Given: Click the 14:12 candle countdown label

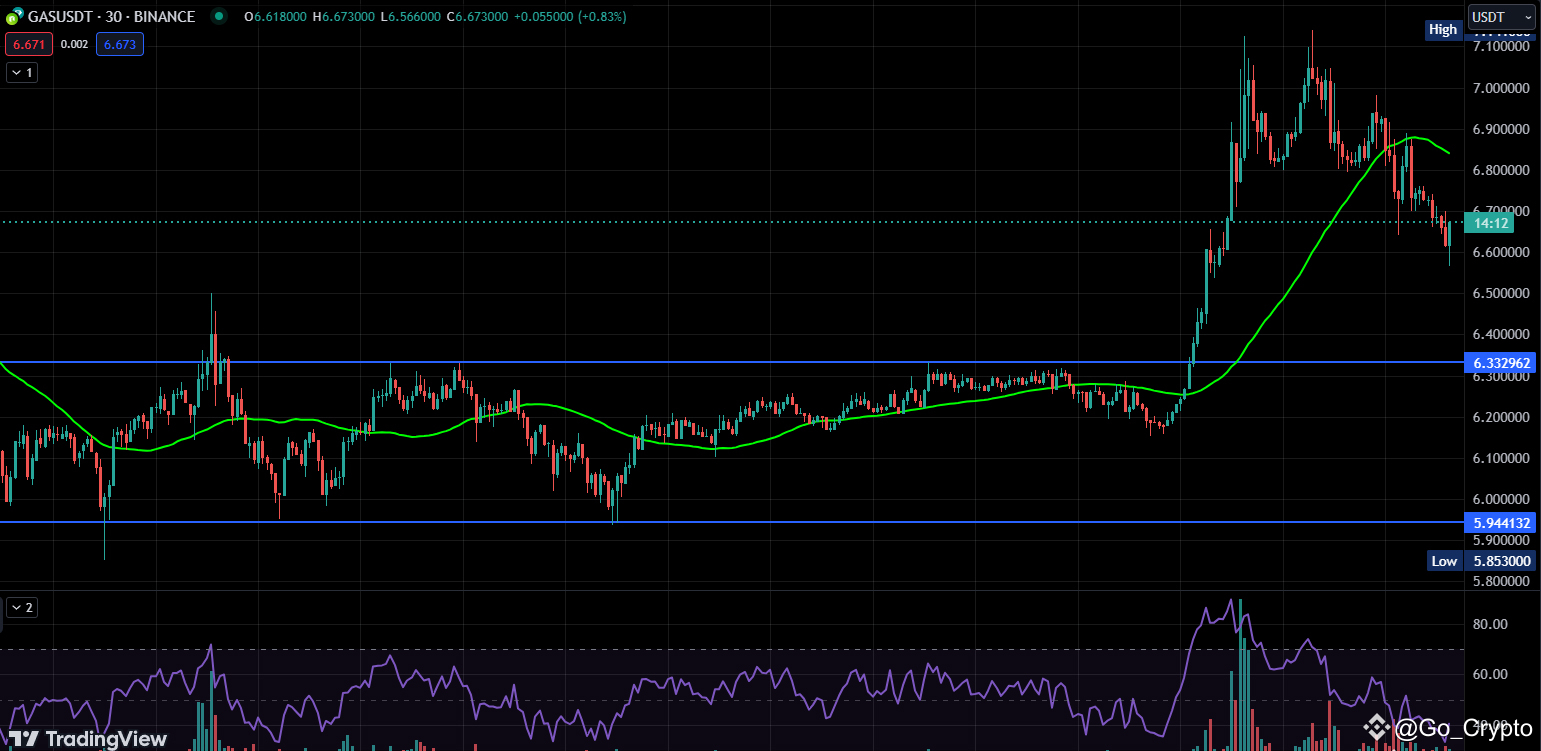Looking at the screenshot, I should pyautogui.click(x=1489, y=223).
